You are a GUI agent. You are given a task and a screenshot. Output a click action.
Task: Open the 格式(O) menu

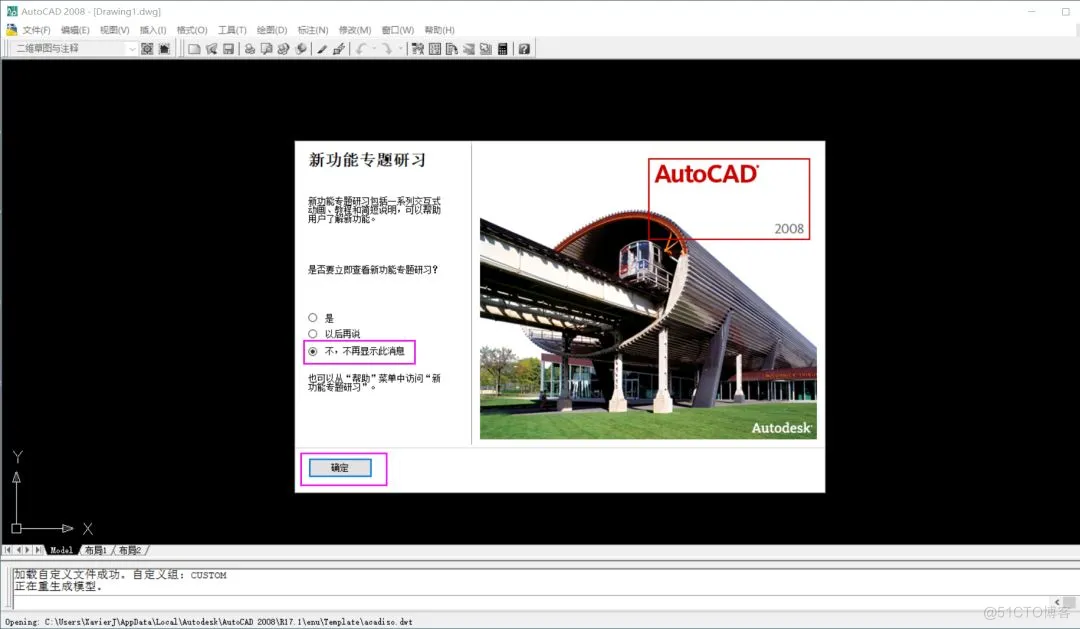click(192, 30)
